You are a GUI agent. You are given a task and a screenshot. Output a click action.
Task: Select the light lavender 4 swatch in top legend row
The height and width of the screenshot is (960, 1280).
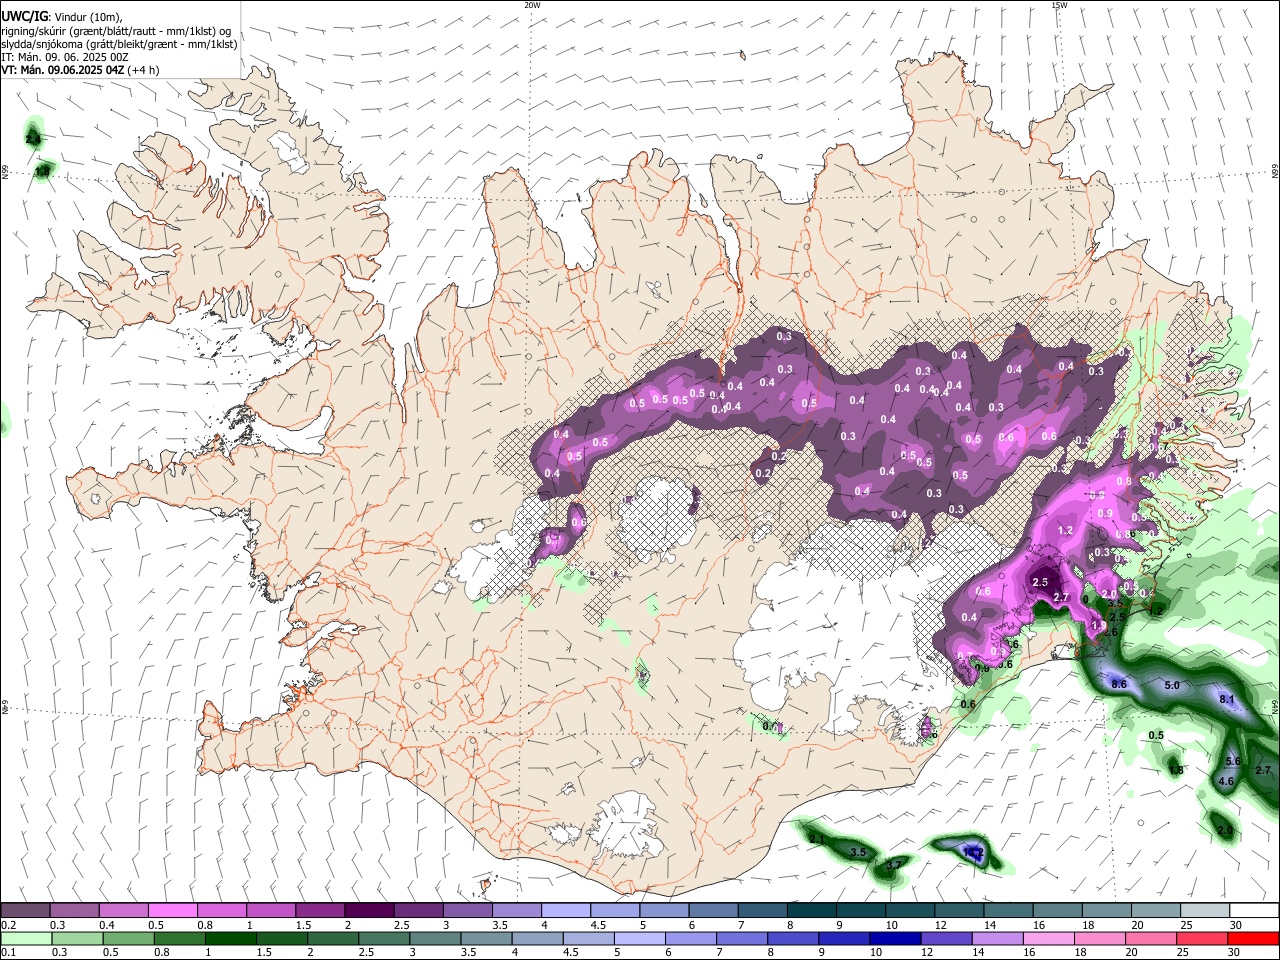565,911
